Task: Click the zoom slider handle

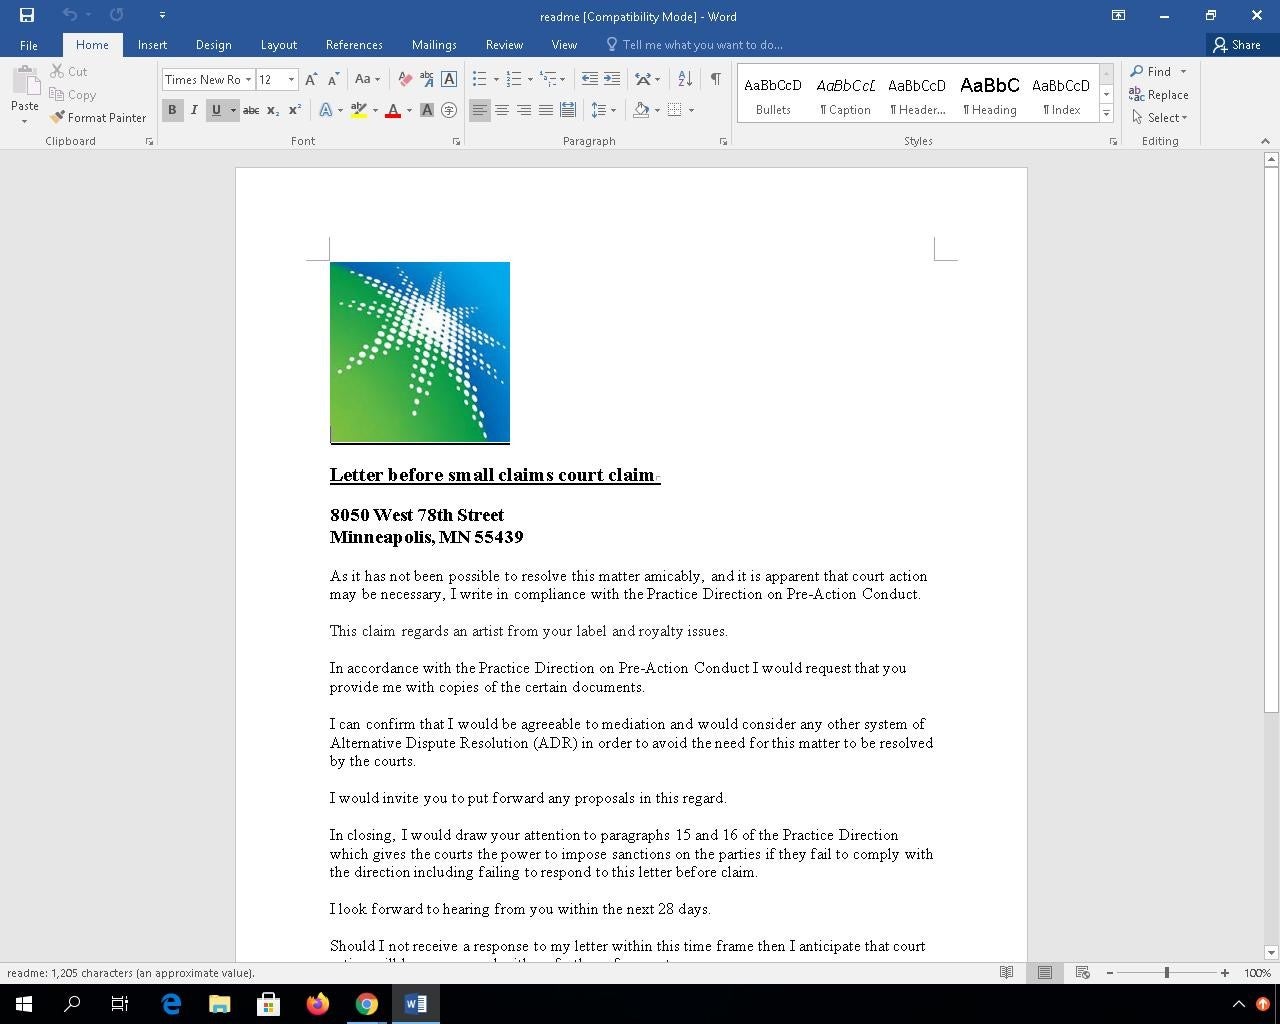Action: (1166, 972)
